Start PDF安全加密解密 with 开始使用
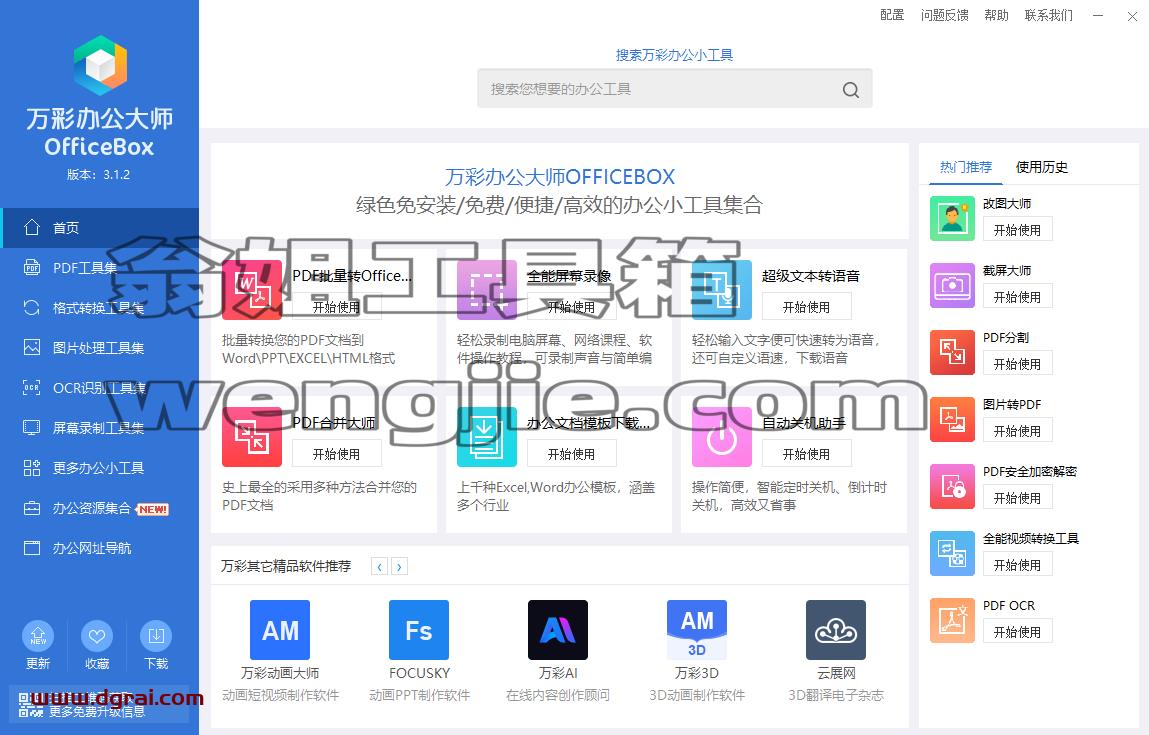The width and height of the screenshot is (1149, 735). click(1017, 498)
